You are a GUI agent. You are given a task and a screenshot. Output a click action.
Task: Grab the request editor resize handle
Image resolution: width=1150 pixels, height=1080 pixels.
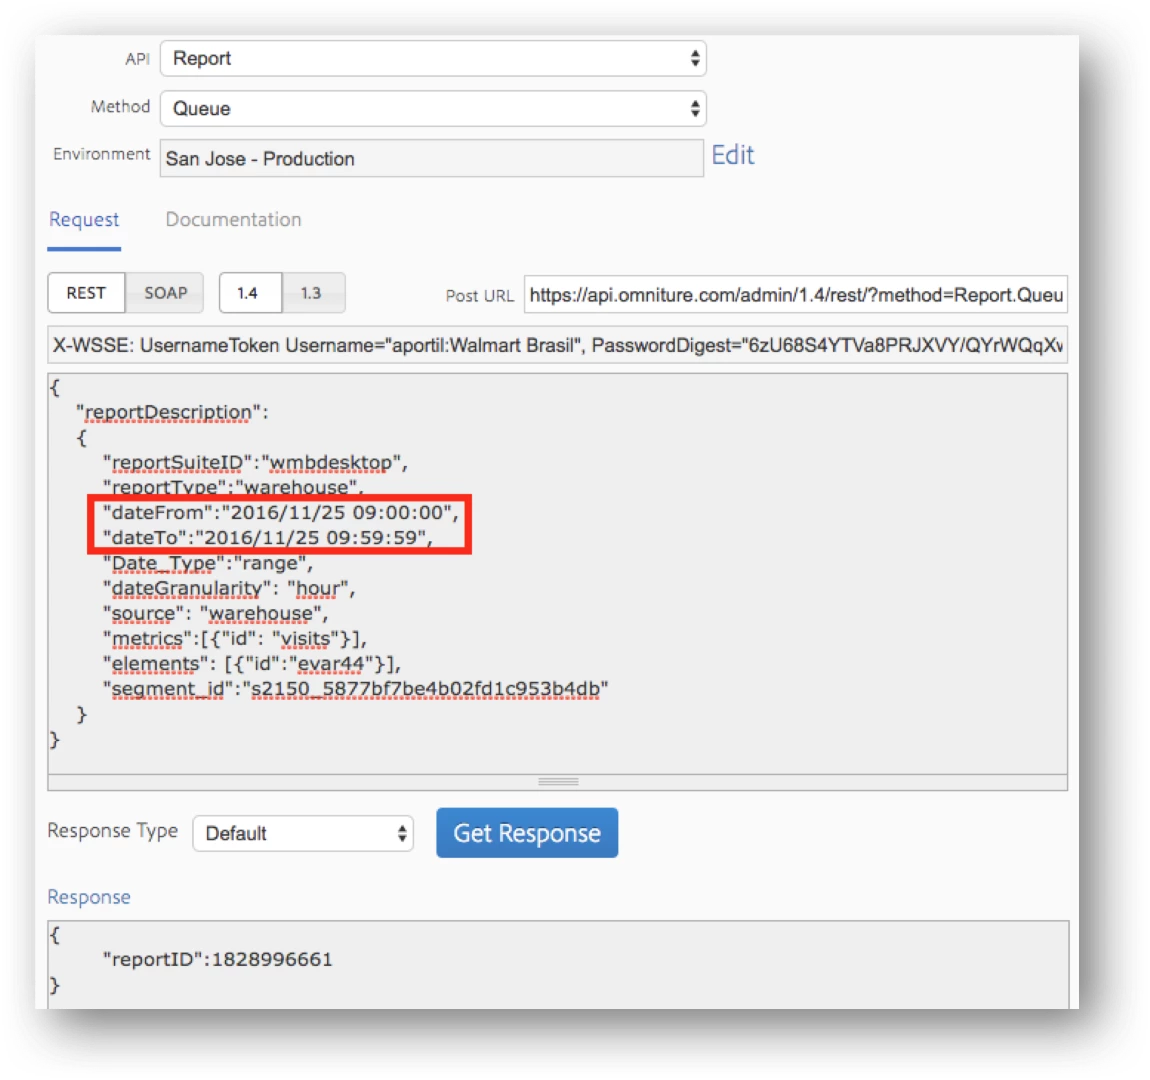[x=558, y=782]
